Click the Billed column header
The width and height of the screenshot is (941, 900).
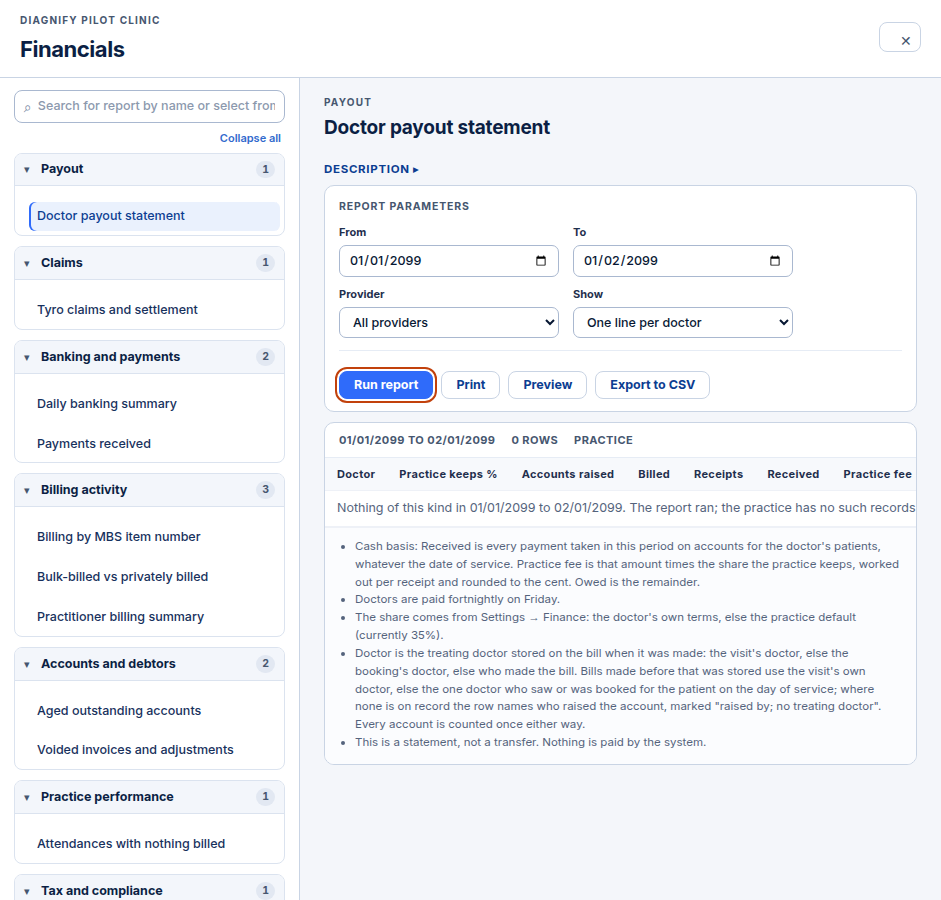654,475
